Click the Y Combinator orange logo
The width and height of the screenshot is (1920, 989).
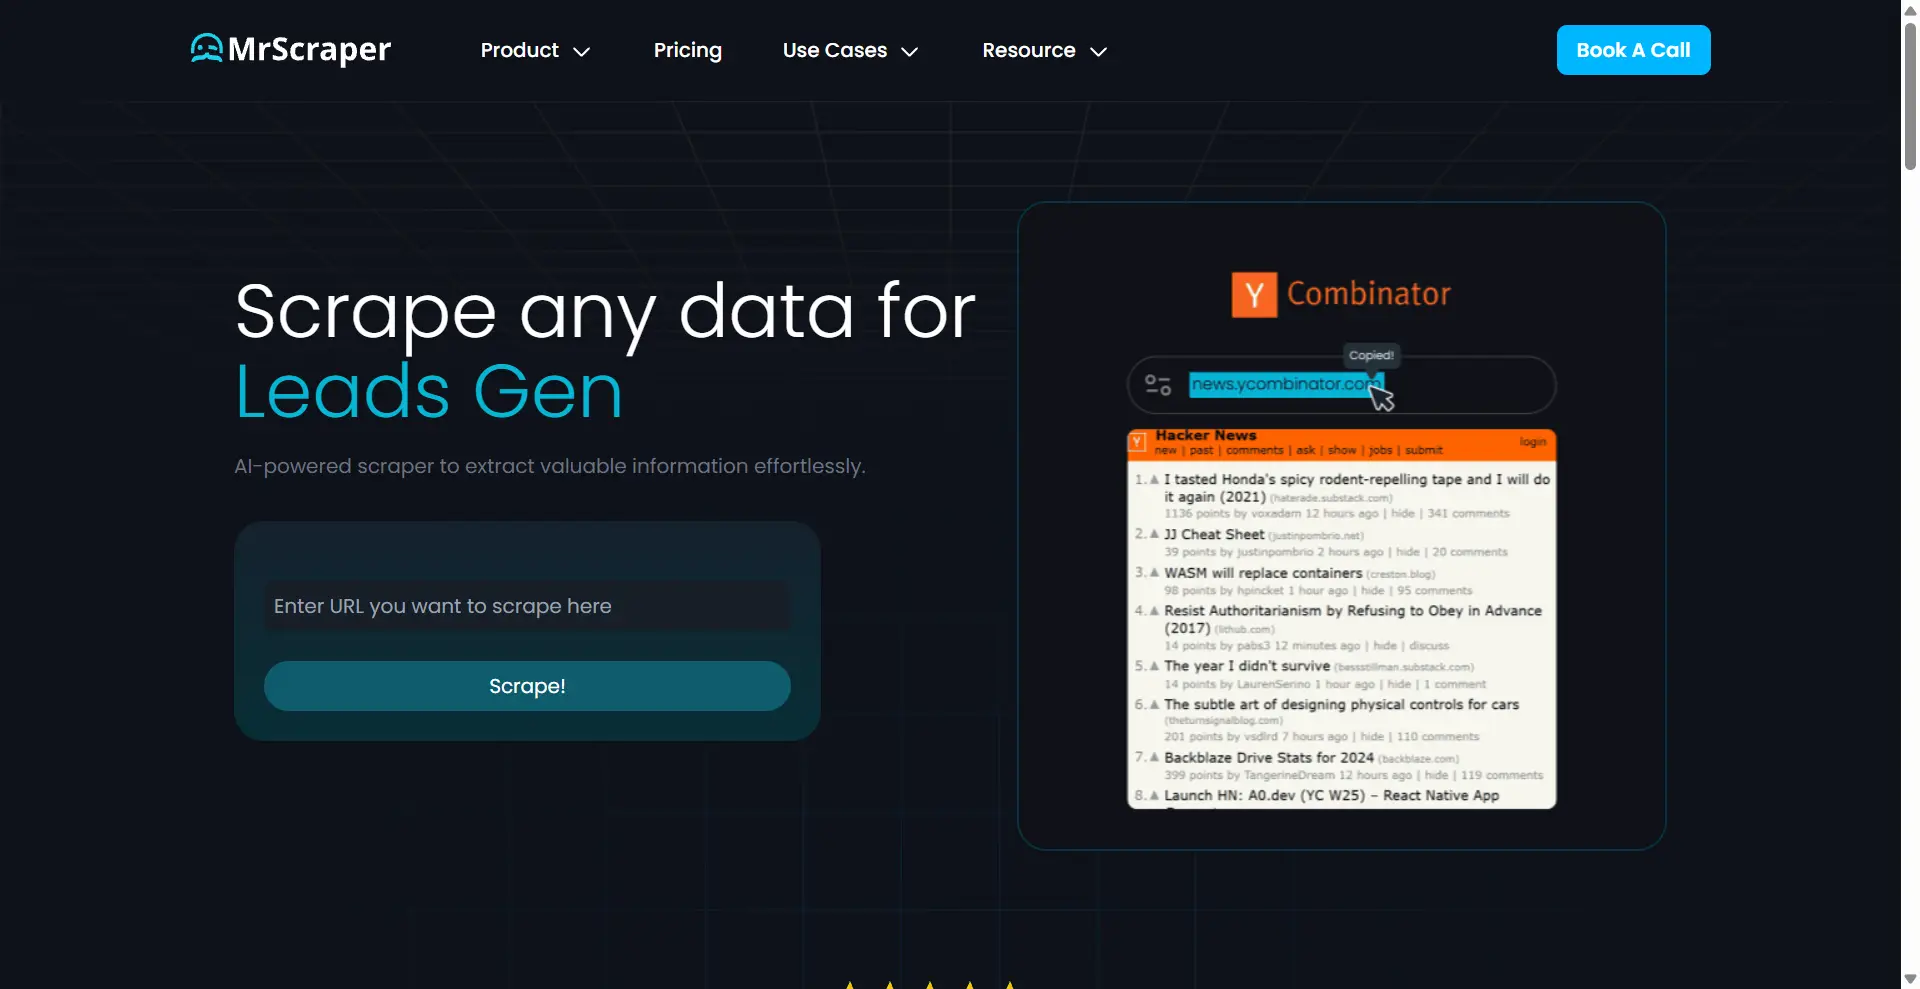tap(1254, 294)
